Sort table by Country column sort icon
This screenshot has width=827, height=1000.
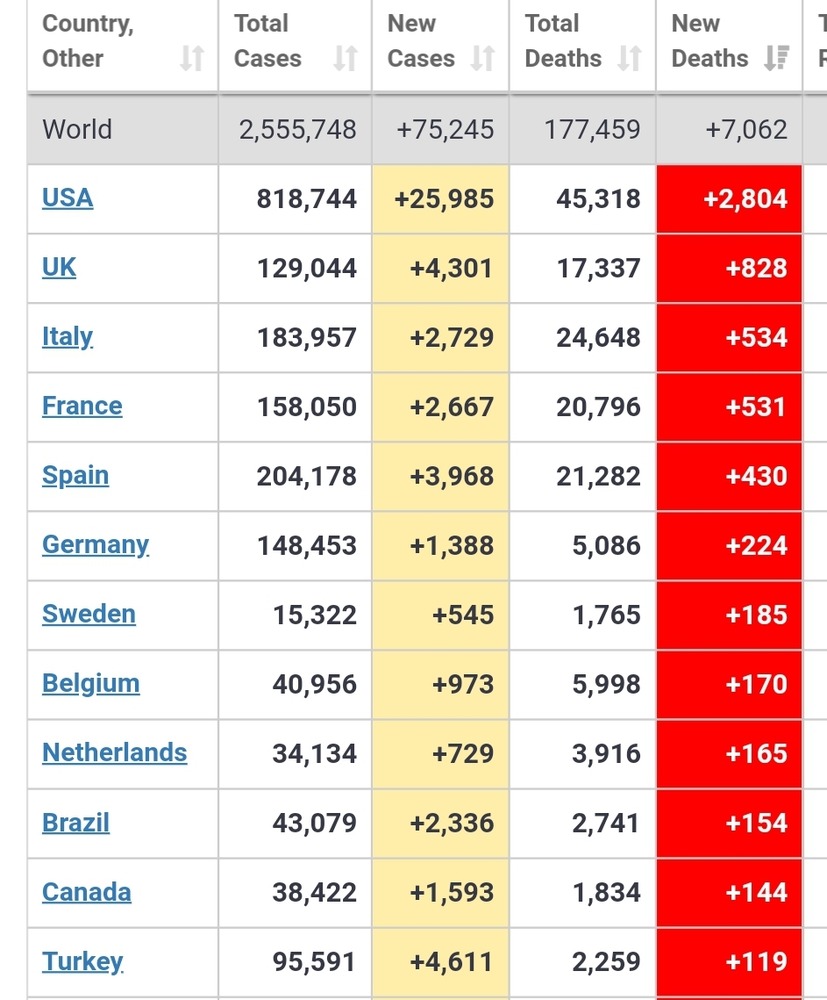[x=191, y=59]
